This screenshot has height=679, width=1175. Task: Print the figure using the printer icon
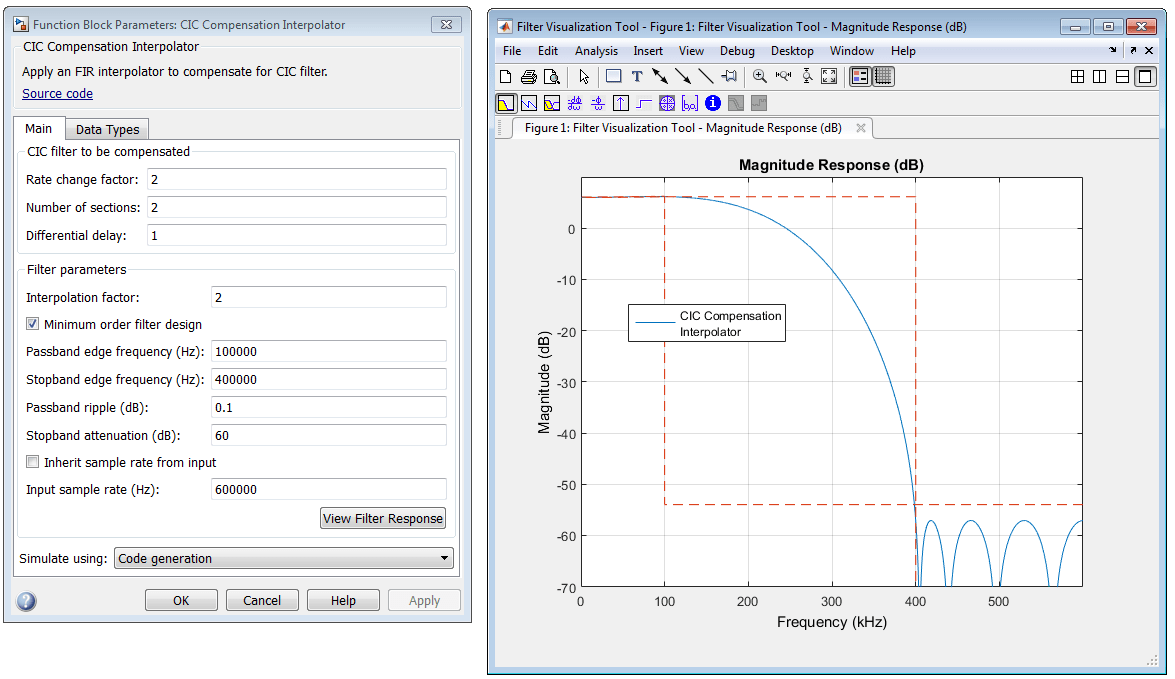point(528,76)
